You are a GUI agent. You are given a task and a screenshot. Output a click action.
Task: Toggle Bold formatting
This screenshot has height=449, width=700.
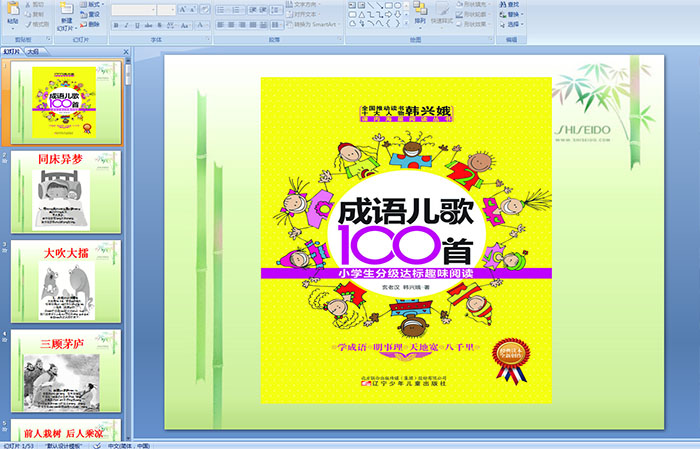coord(116,25)
